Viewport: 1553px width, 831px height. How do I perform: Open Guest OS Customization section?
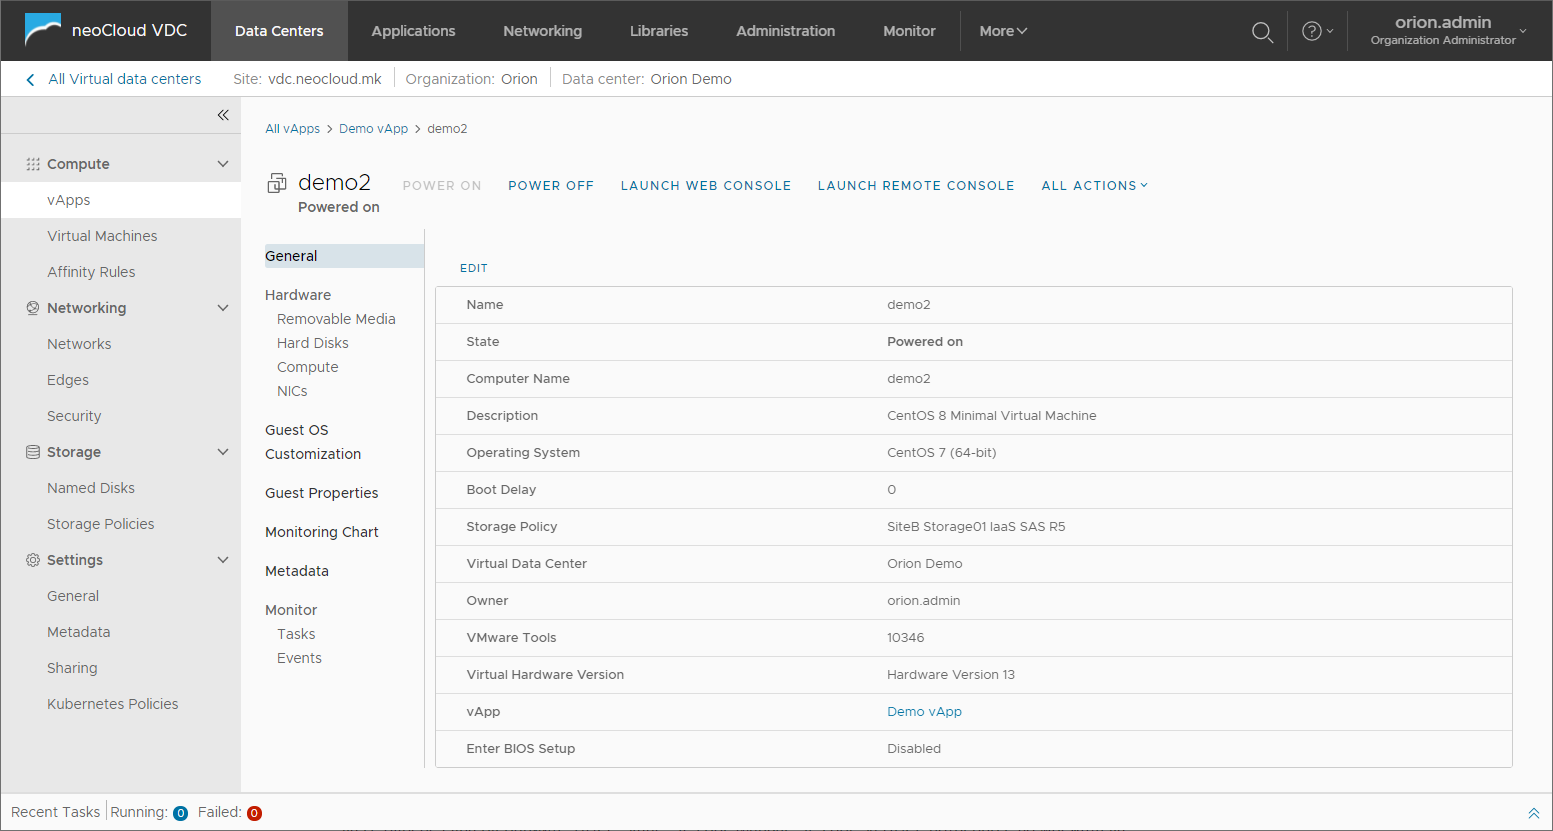[313, 442]
